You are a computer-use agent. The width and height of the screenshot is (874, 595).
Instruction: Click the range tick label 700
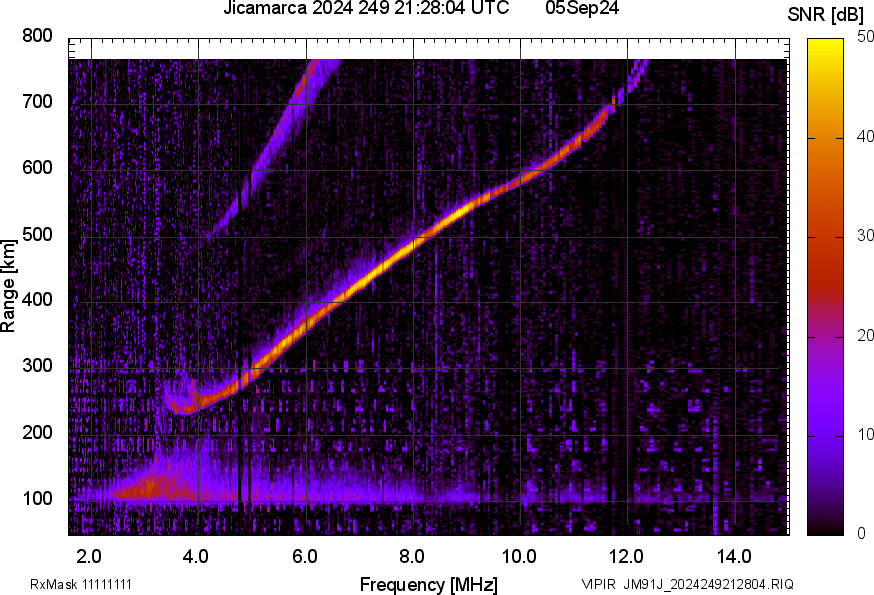coord(37,102)
